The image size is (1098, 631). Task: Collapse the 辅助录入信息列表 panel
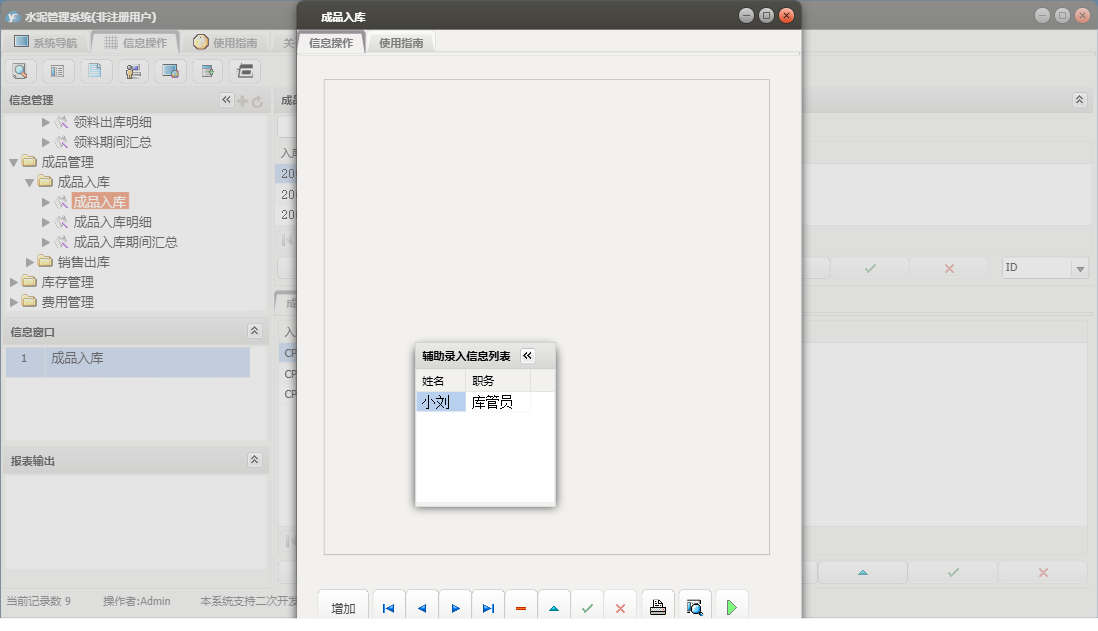pyautogui.click(x=528, y=356)
